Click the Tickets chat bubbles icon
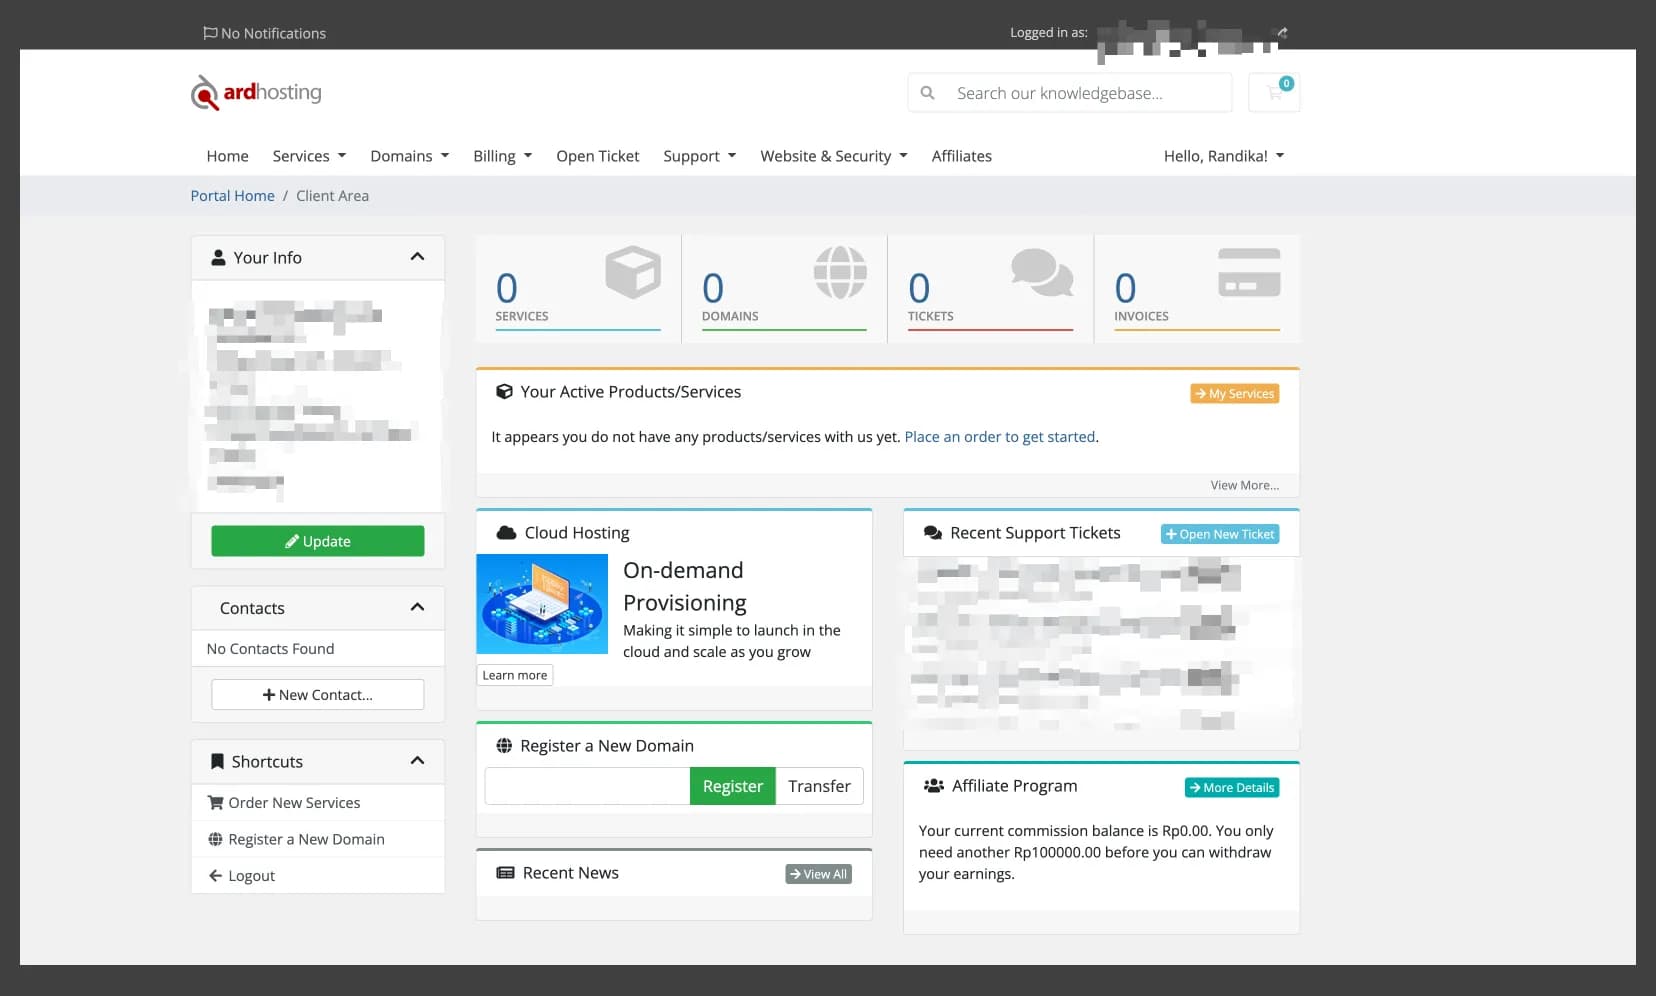1656x996 pixels. click(1041, 272)
